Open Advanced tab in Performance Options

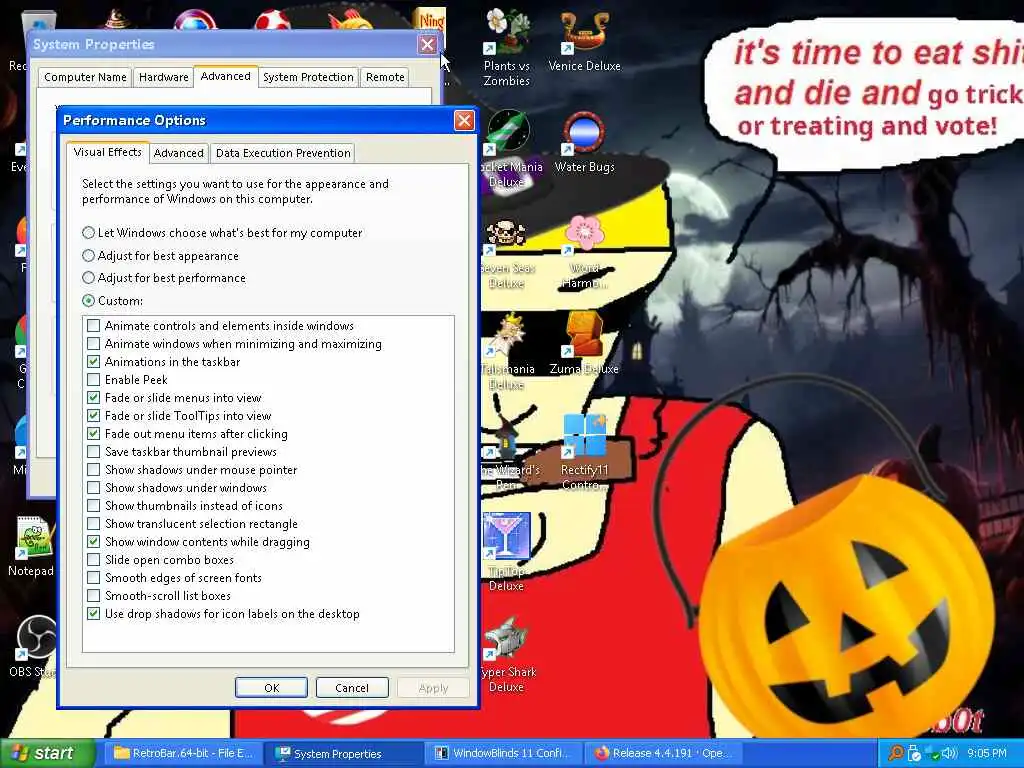(178, 153)
